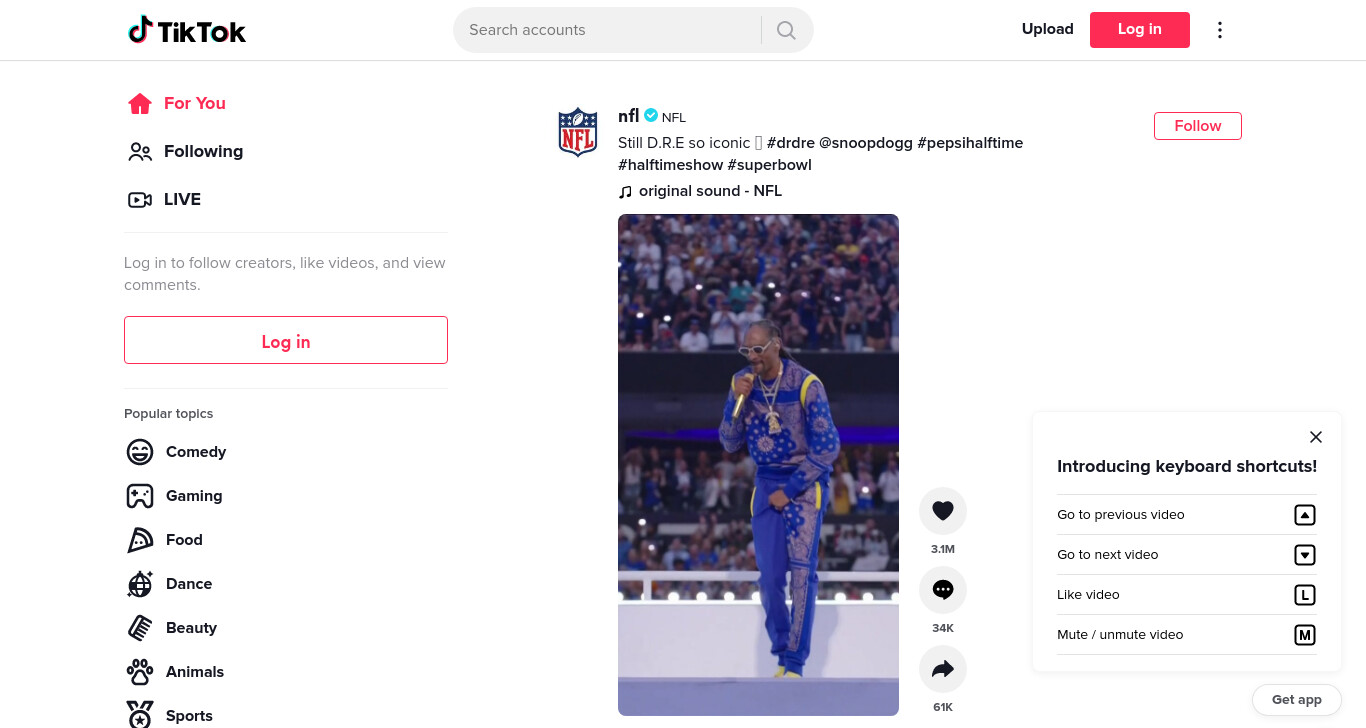The height and width of the screenshot is (728, 1366).
Task: Click the Go to previous video text
Action: (x=1121, y=515)
